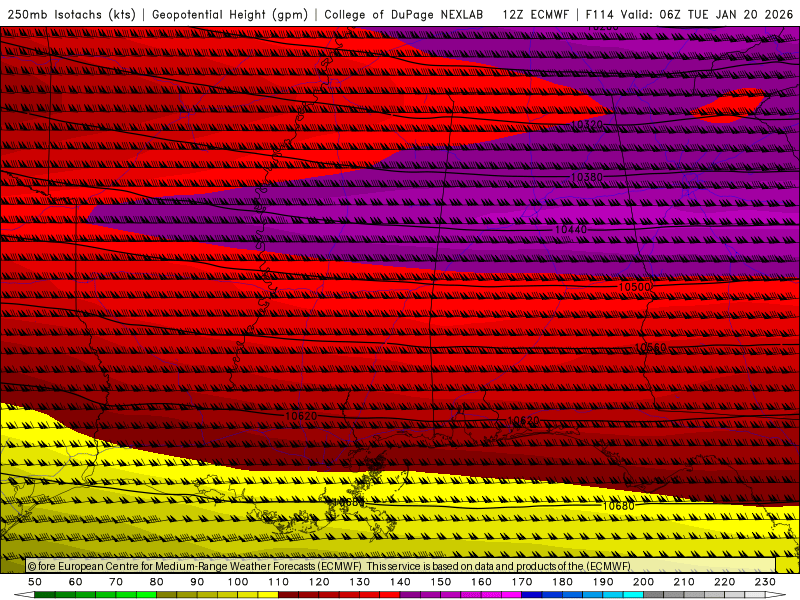Click the dark green swatch right of 50

tap(45, 595)
